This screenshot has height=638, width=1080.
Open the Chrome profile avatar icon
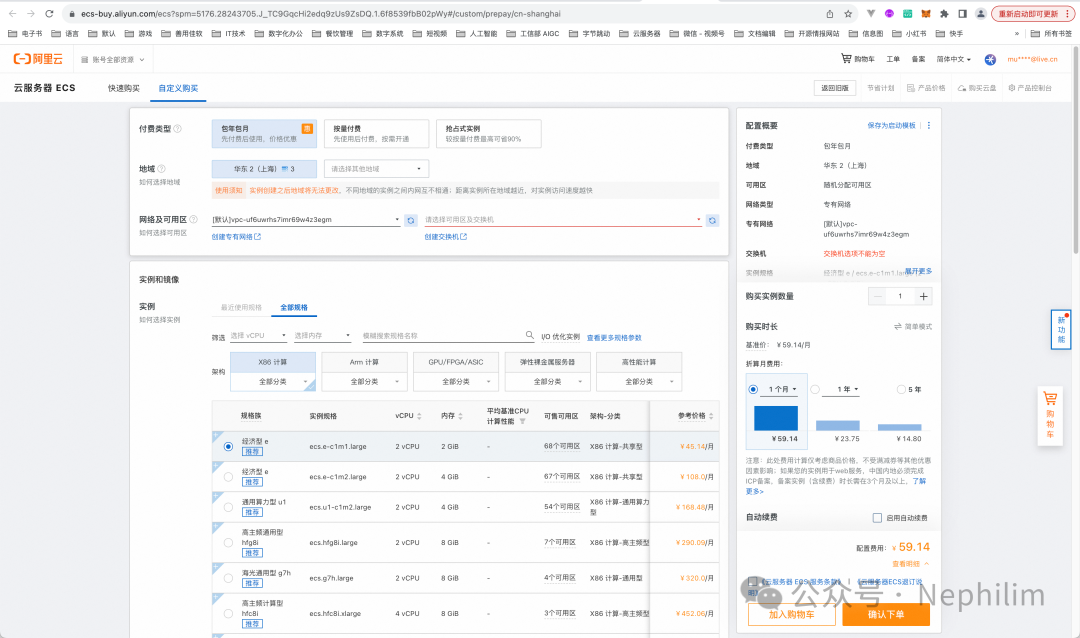[x=981, y=14]
